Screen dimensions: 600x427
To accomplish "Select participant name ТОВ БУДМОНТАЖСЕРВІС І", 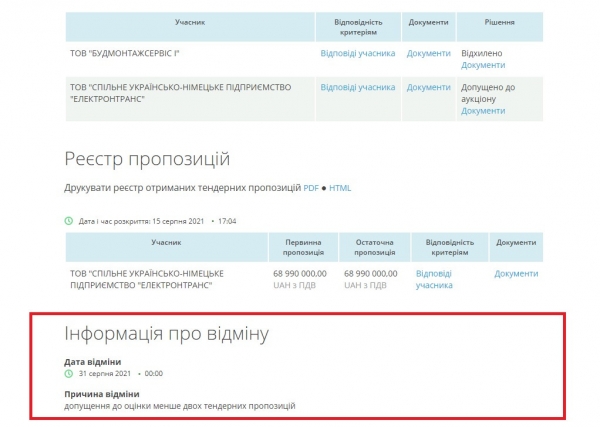I will [130, 53].
